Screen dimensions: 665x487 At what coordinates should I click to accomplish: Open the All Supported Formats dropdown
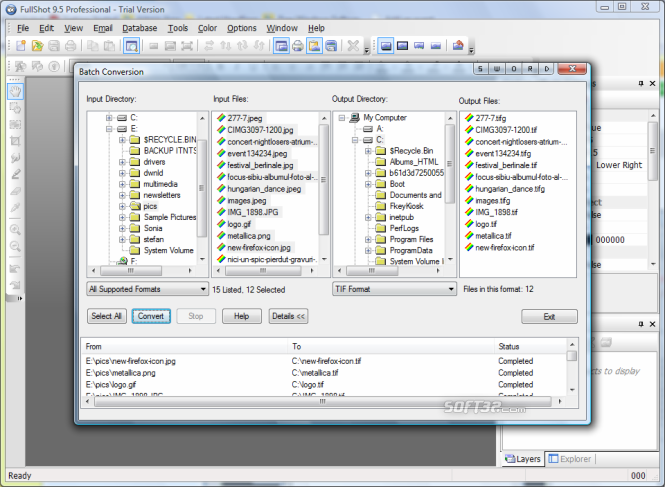point(147,289)
